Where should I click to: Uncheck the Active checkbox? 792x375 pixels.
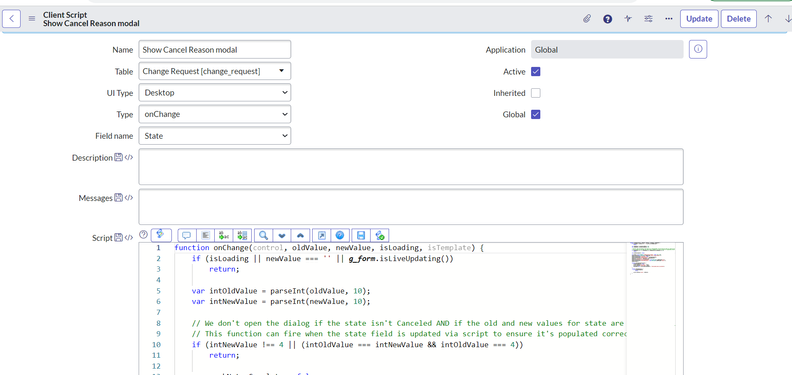[x=536, y=72]
